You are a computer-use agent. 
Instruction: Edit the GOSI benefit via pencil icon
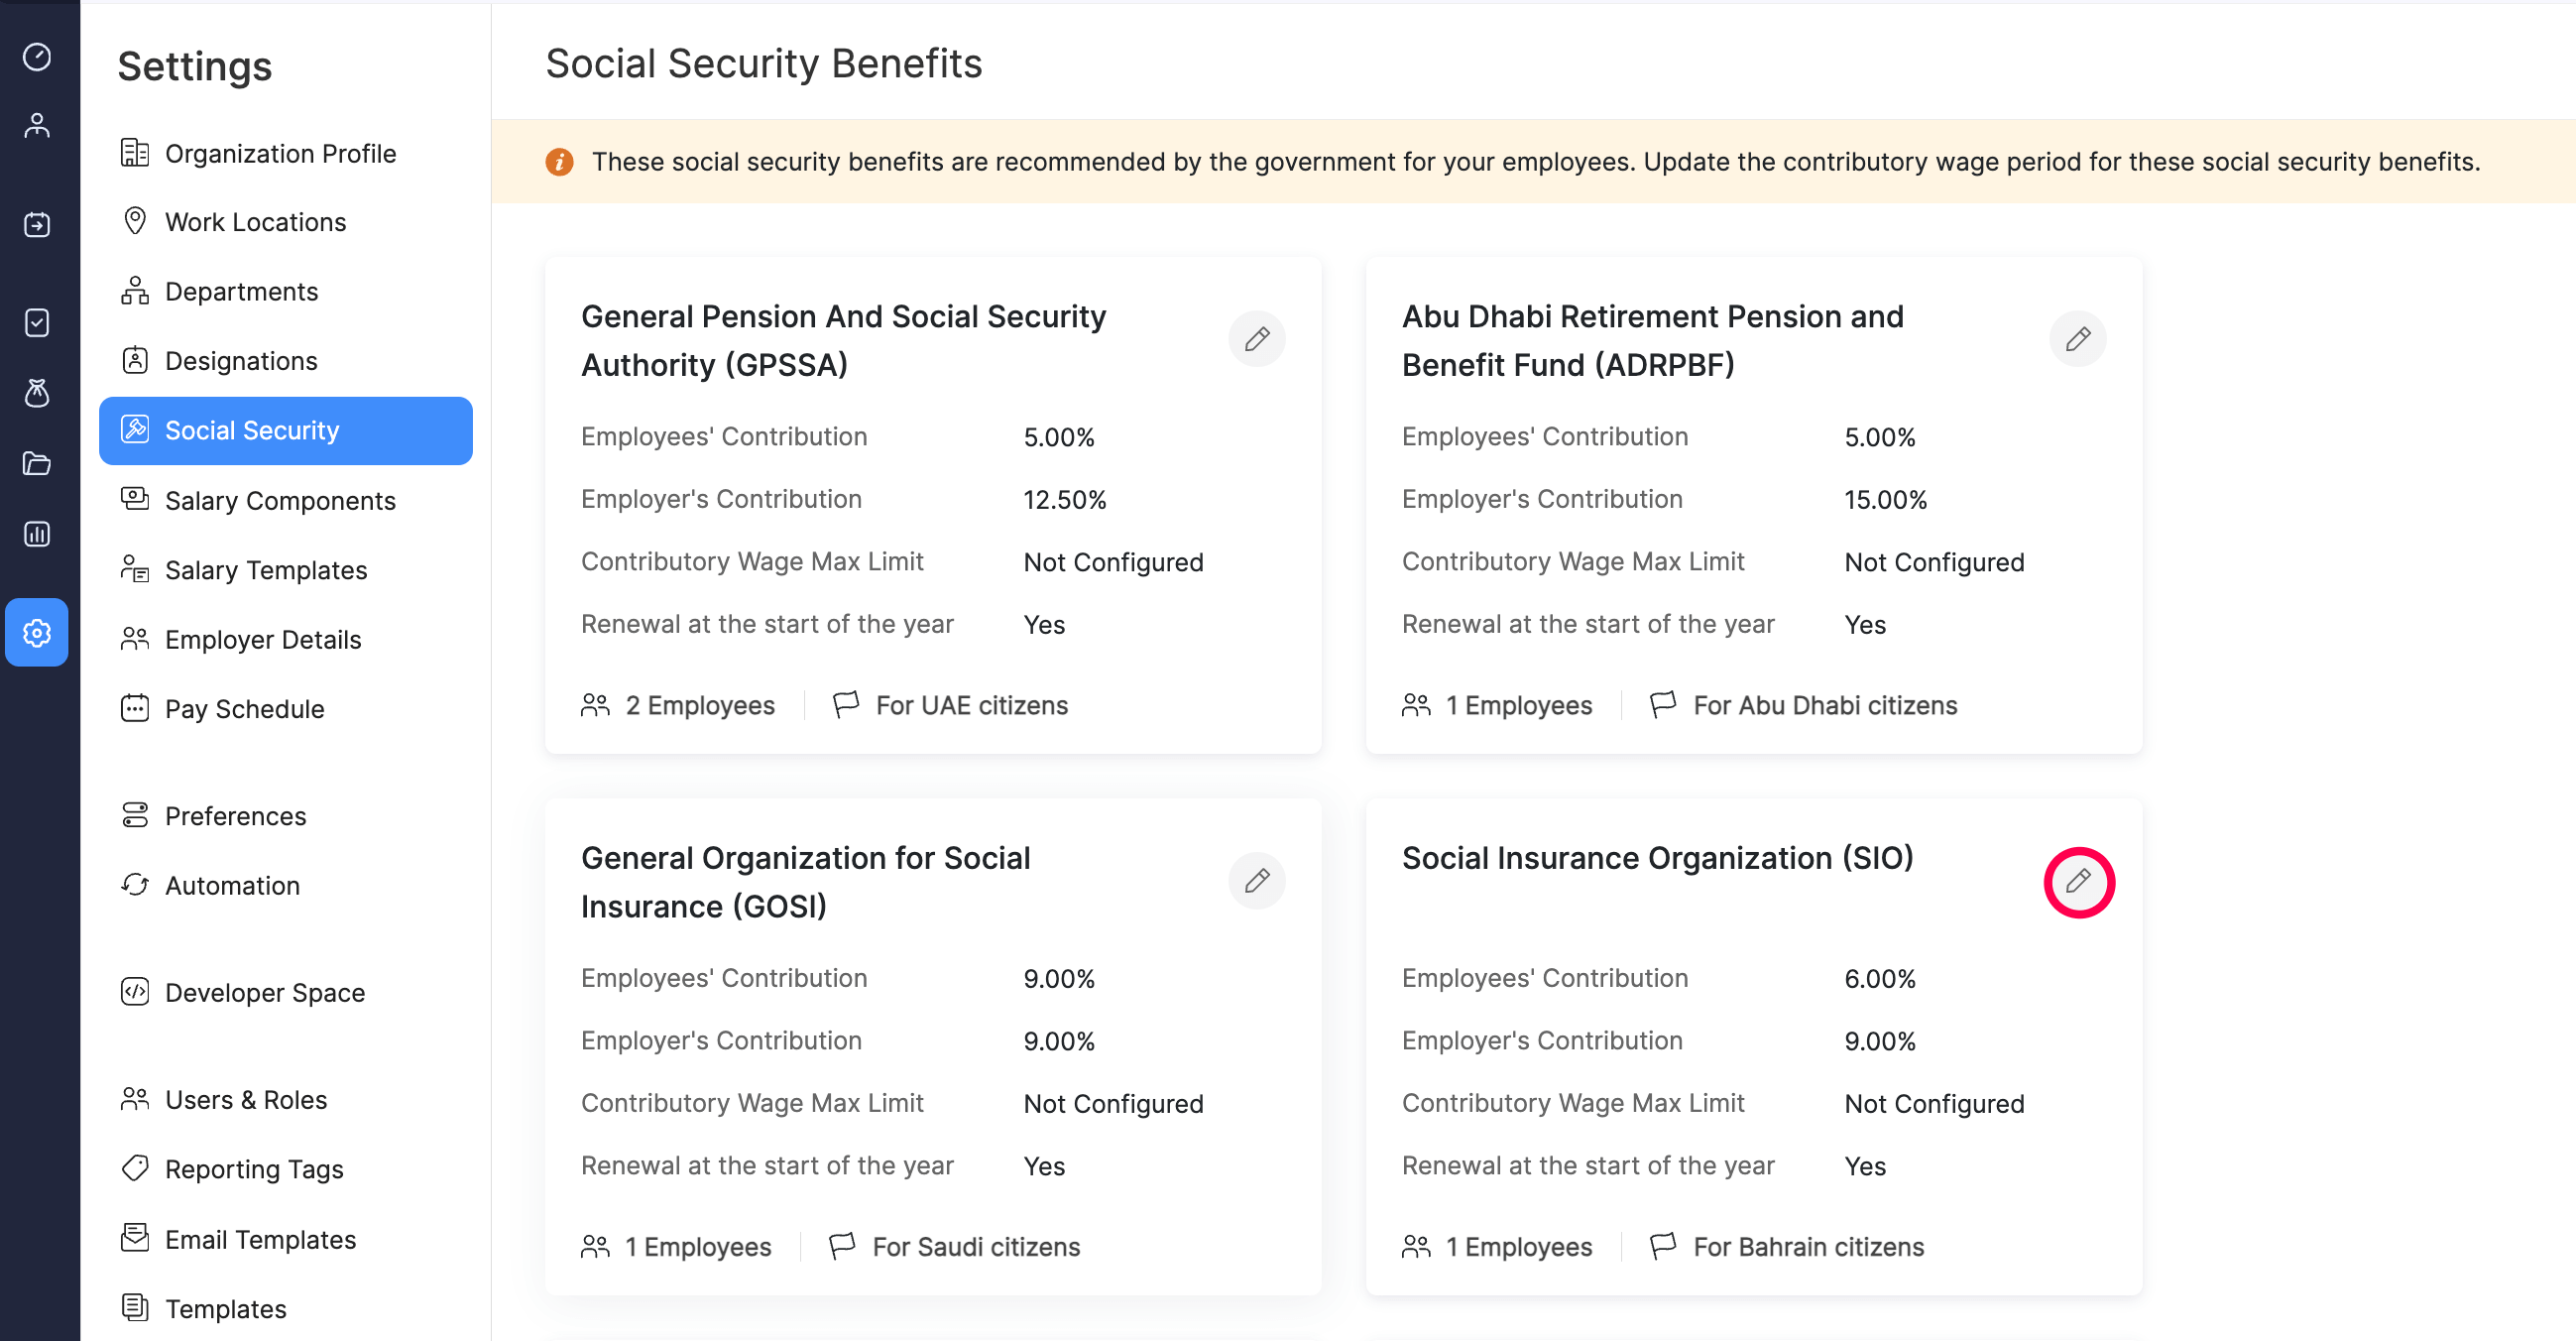tap(1257, 881)
